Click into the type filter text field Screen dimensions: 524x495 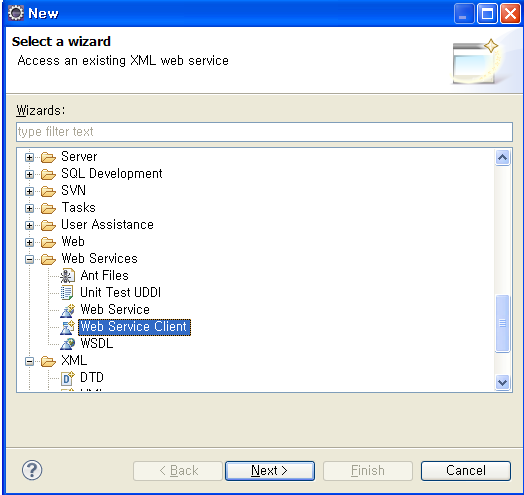(x=264, y=132)
